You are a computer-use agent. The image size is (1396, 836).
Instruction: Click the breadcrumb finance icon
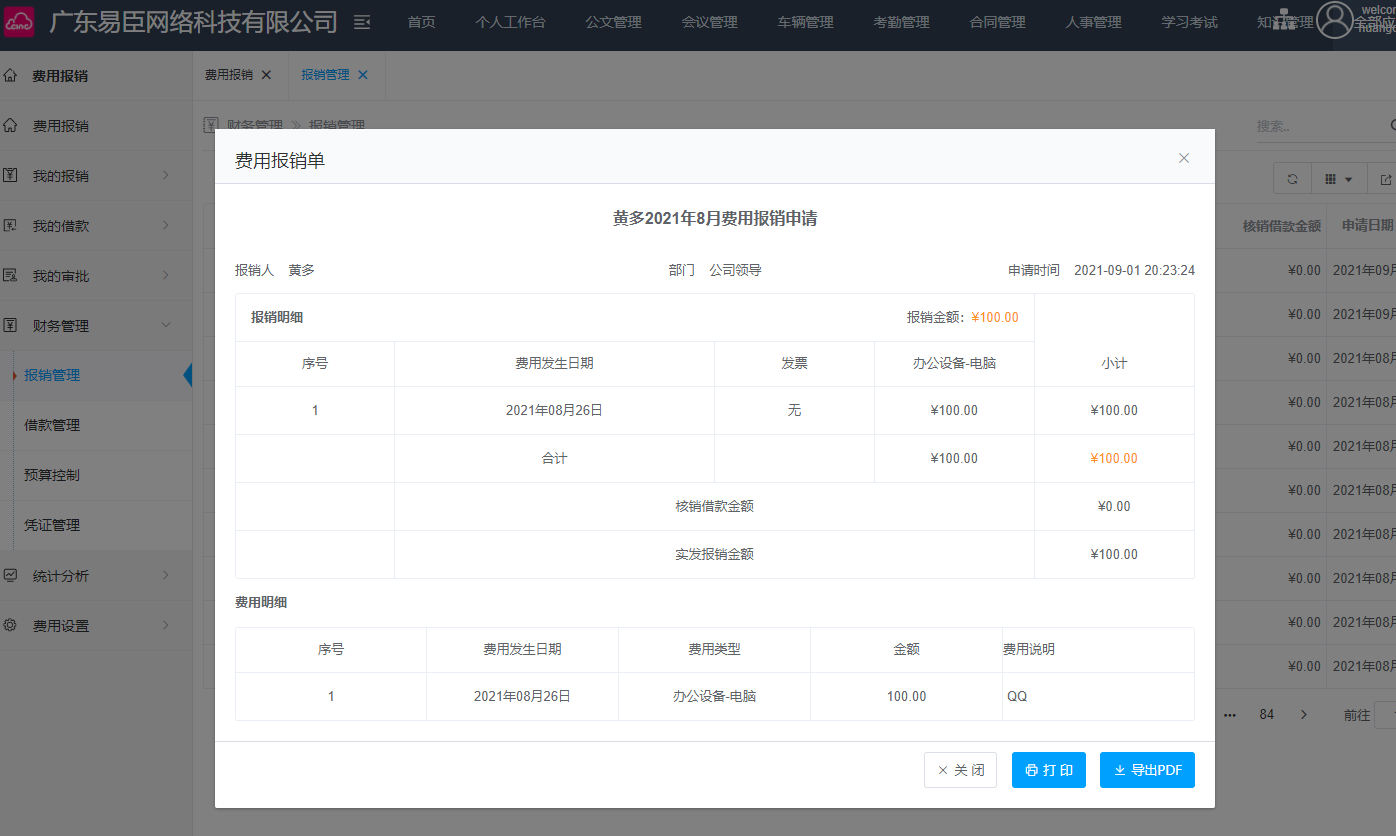(x=211, y=125)
